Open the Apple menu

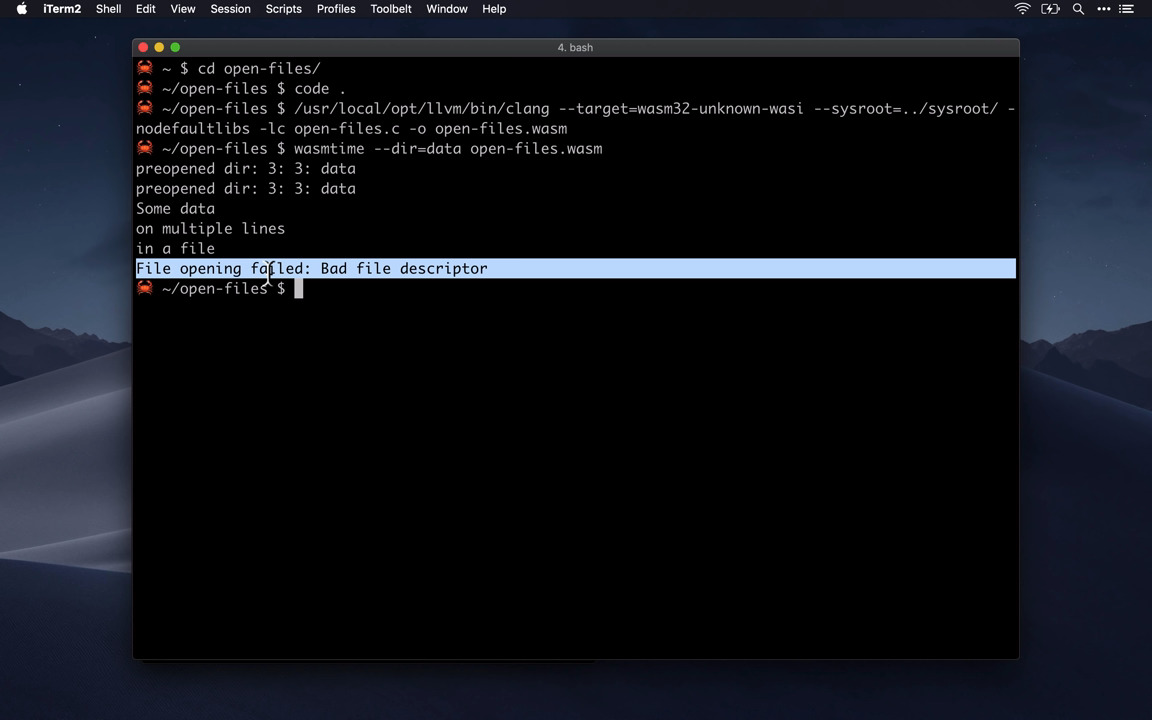[22, 9]
